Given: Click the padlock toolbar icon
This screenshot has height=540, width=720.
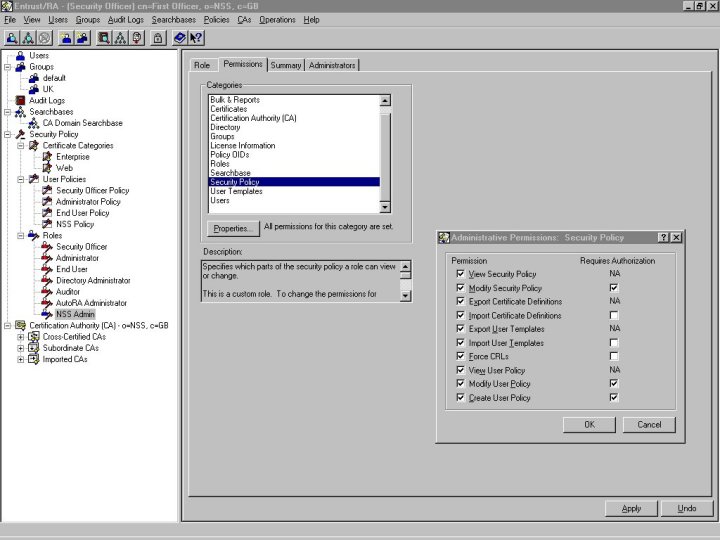Looking at the screenshot, I should 158,38.
